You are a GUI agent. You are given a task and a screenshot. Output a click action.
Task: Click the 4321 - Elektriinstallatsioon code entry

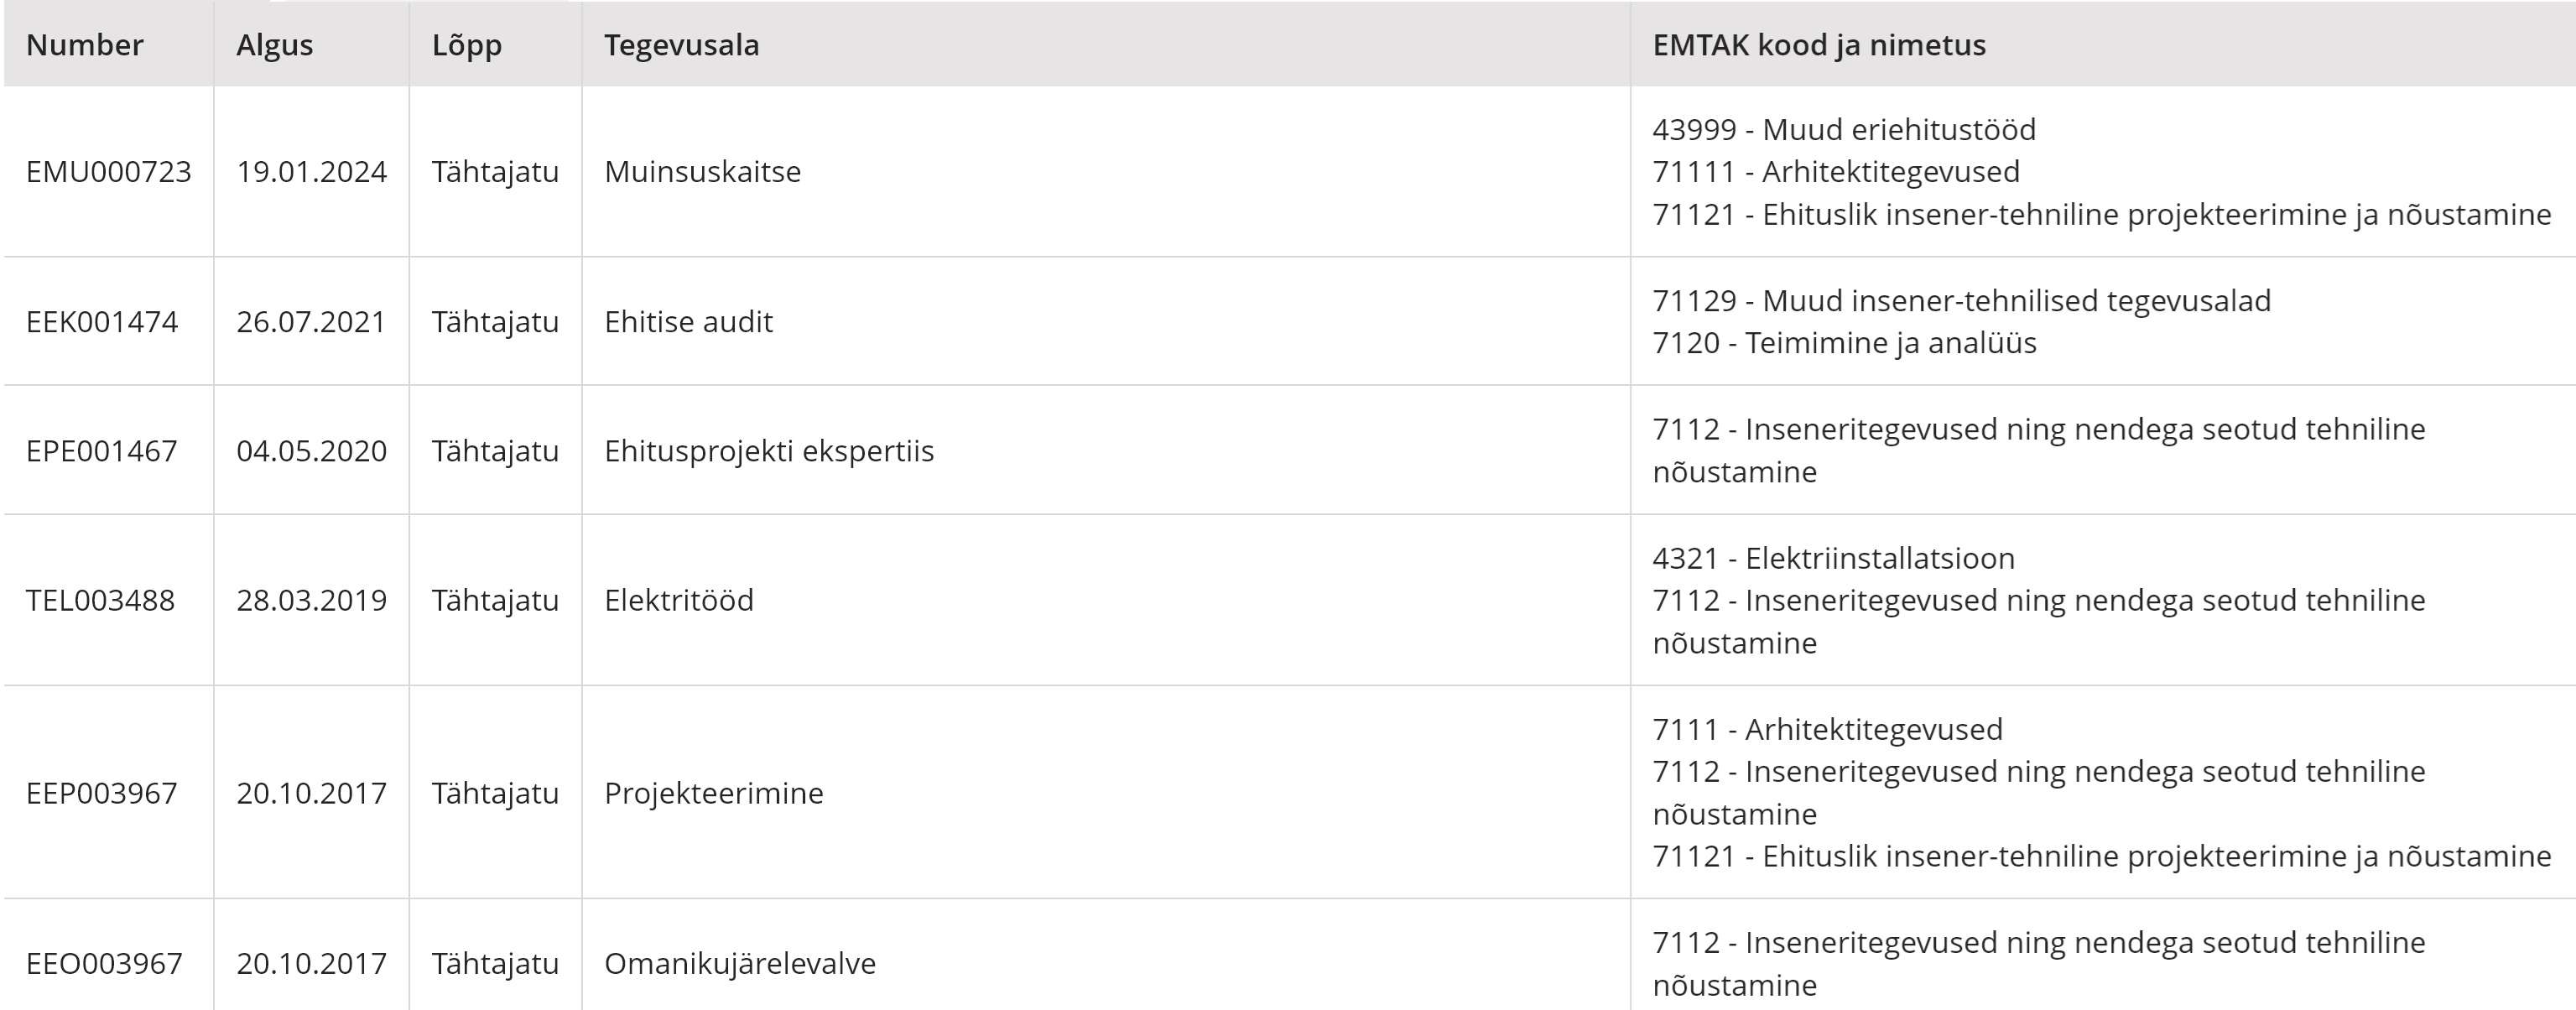point(1833,558)
